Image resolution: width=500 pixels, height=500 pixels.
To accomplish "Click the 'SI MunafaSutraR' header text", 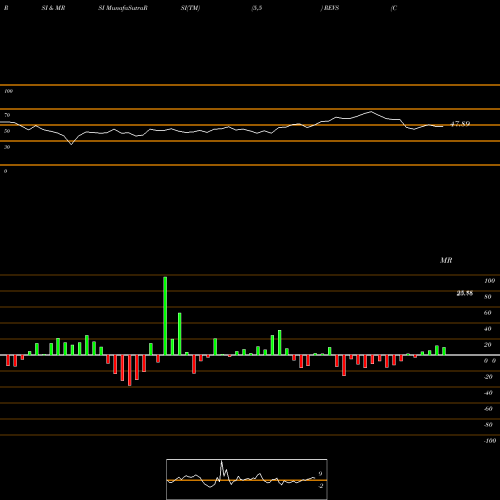I will [x=123, y=8].
